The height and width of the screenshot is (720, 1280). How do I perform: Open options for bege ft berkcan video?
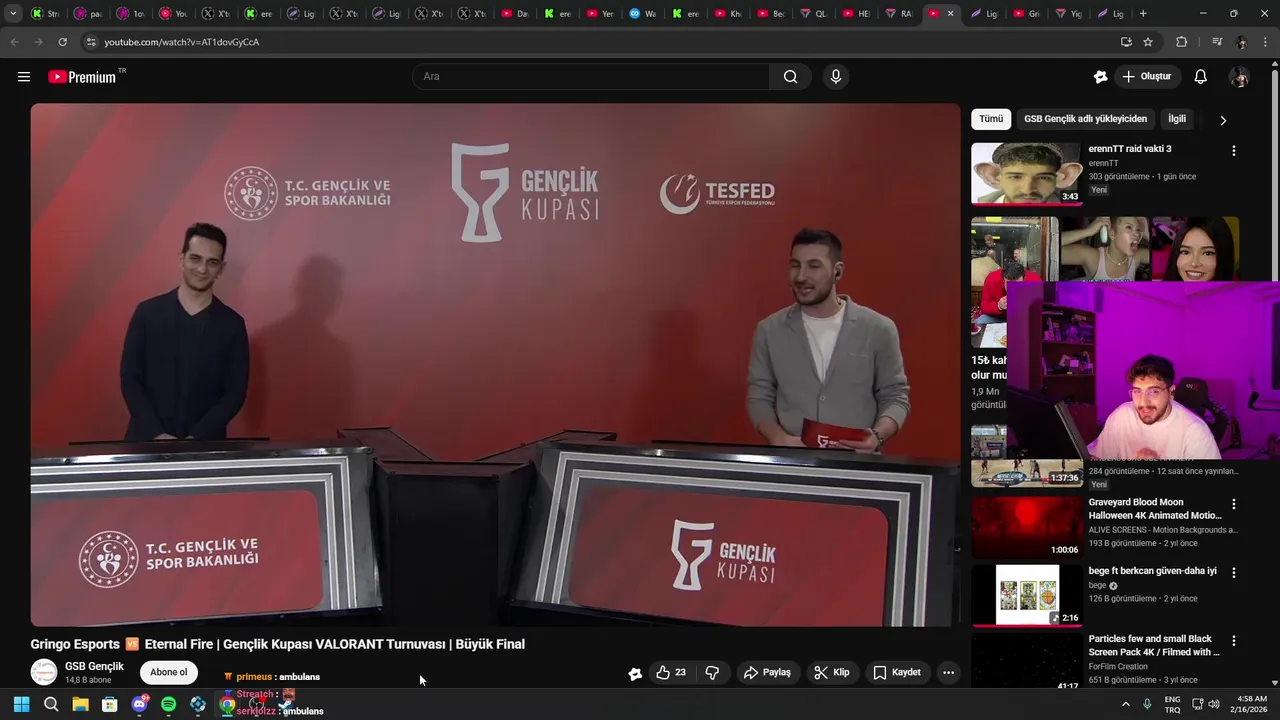1233,572
